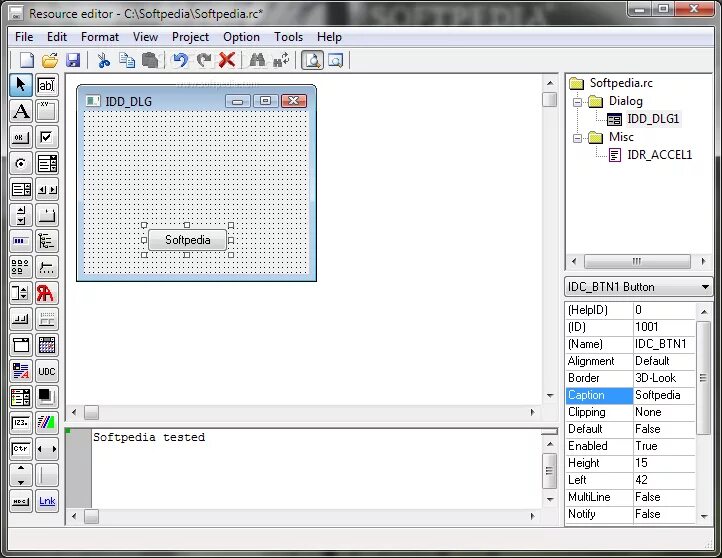Image resolution: width=722 pixels, height=558 pixels.
Task: Open the Format menu
Action: (100, 37)
